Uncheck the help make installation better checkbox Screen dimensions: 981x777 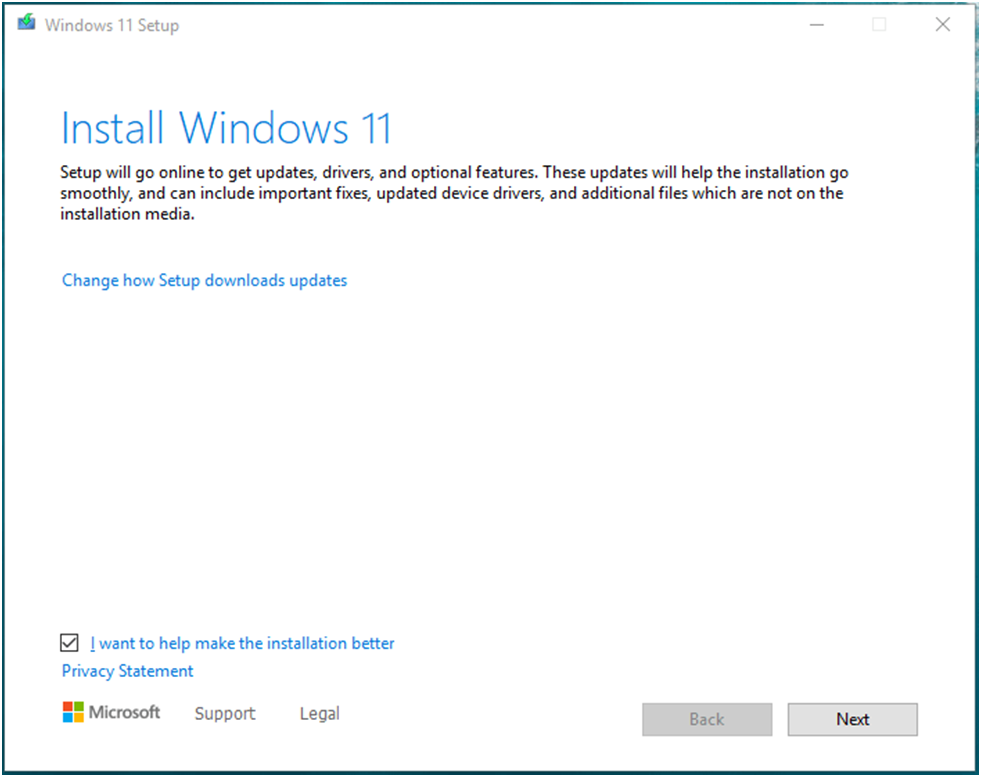[x=69, y=642]
